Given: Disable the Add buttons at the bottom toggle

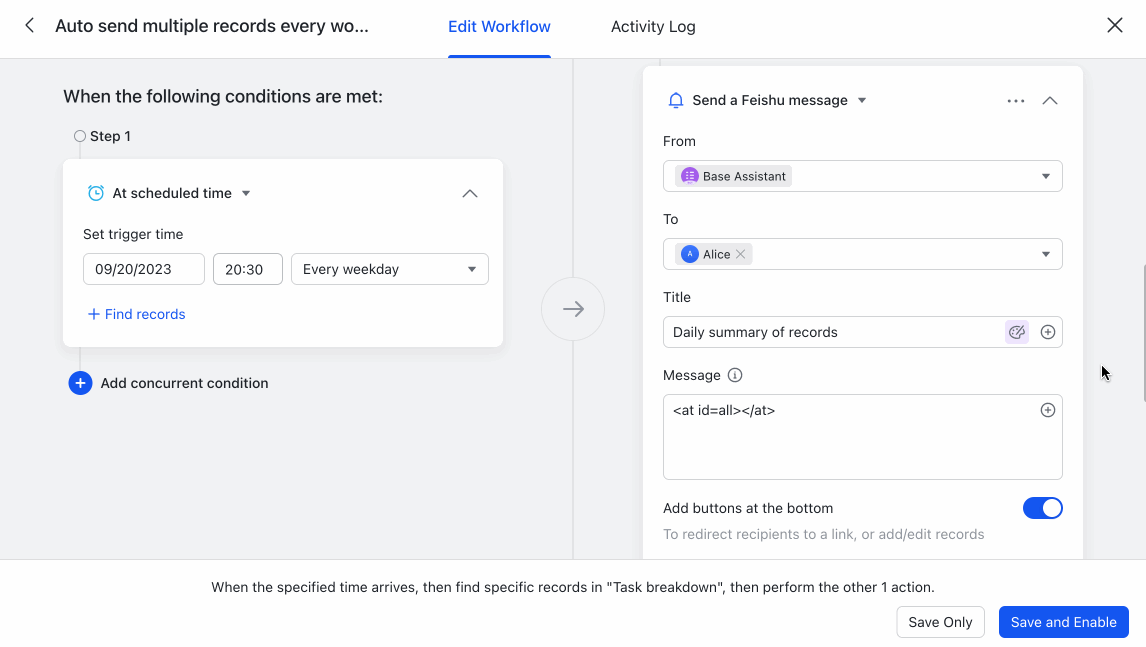Looking at the screenshot, I should click(x=1043, y=508).
